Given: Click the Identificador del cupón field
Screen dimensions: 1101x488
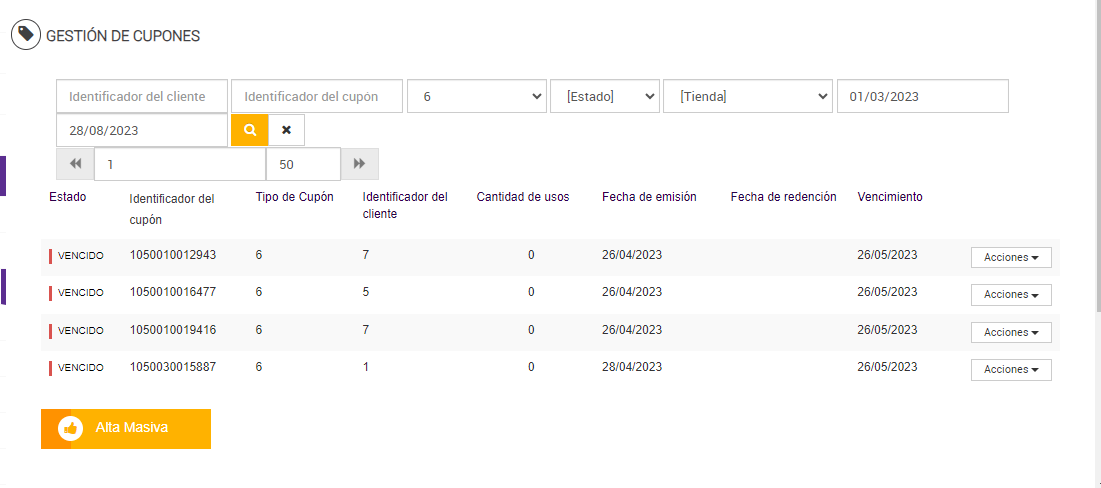Looking at the screenshot, I should click(x=317, y=96).
